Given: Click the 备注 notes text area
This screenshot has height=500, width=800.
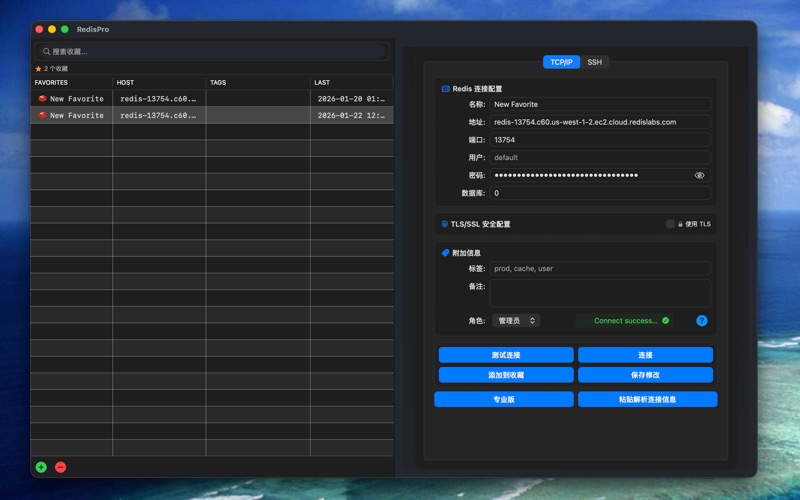Looking at the screenshot, I should pos(600,293).
